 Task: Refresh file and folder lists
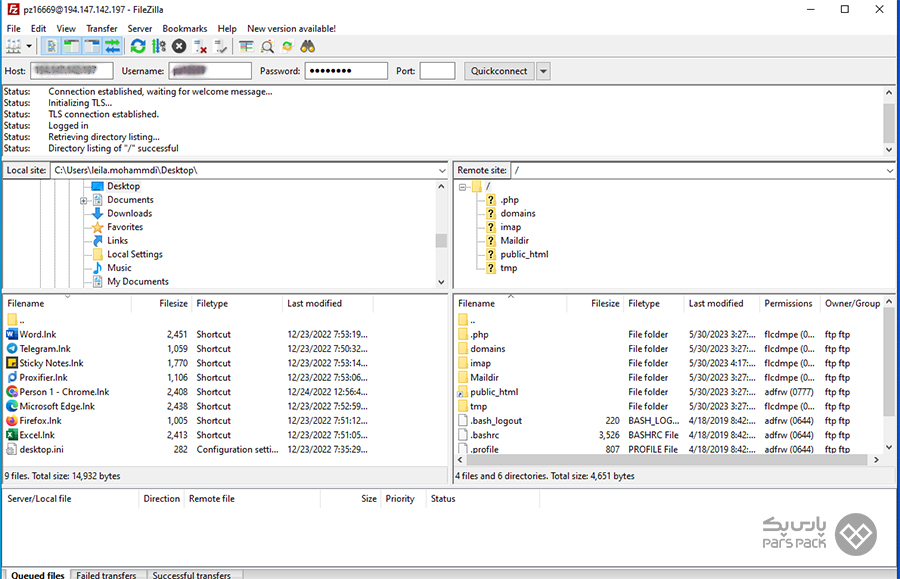click(138, 46)
